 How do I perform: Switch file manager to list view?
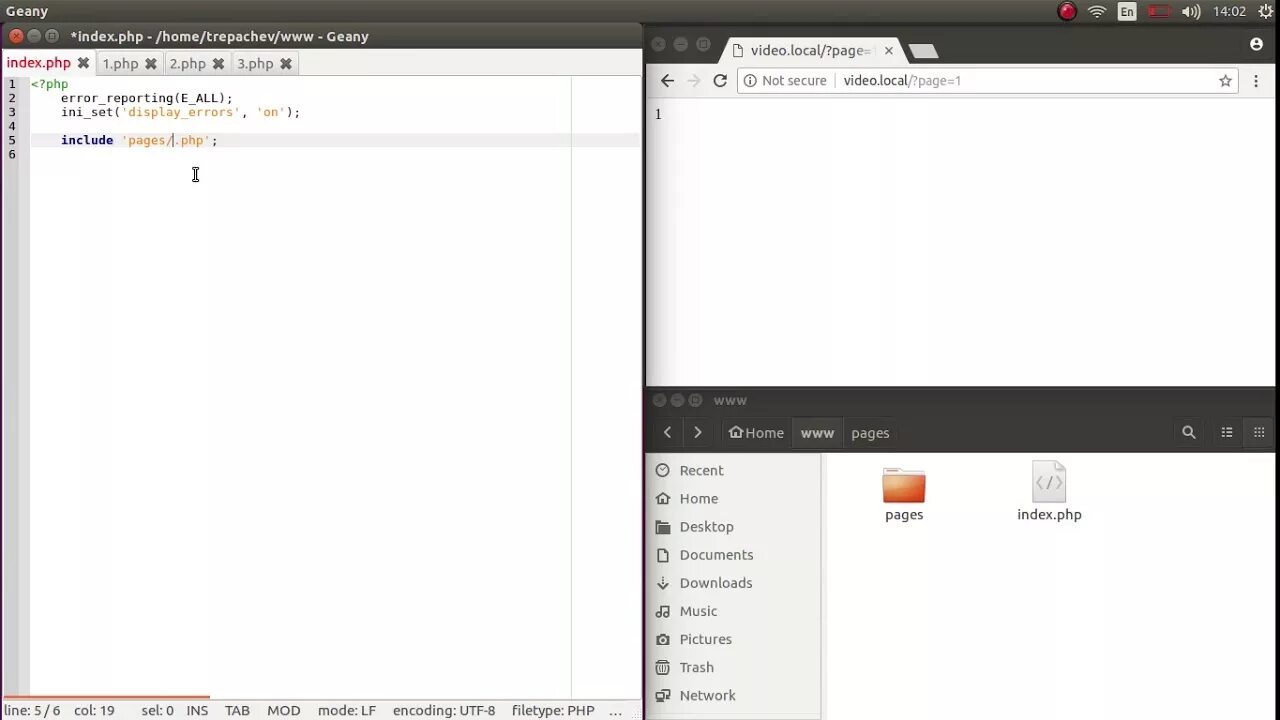point(1227,433)
